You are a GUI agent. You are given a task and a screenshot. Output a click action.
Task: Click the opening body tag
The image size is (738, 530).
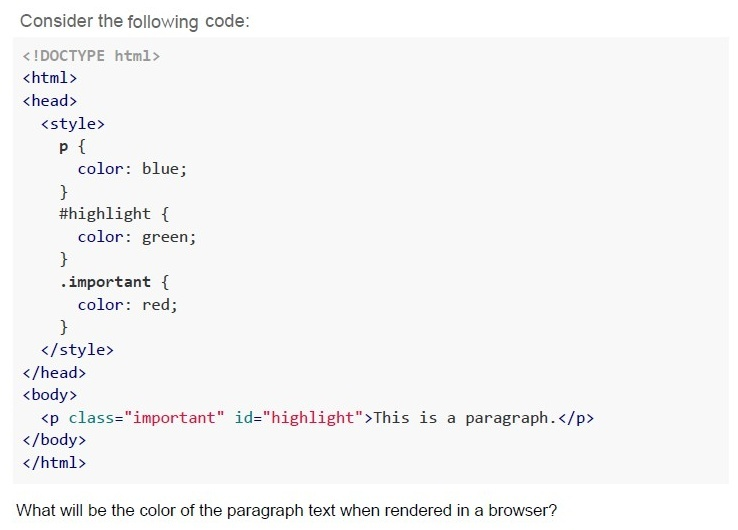50,394
